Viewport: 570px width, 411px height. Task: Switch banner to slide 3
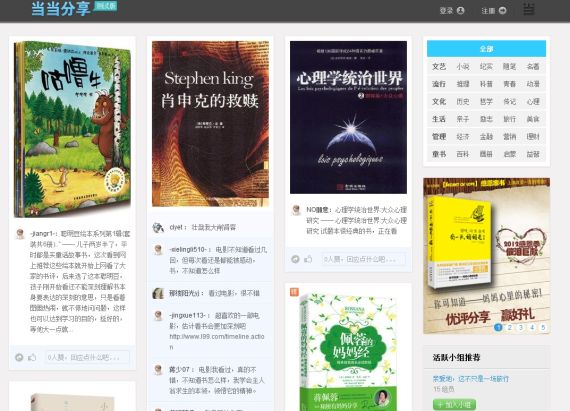(521, 327)
